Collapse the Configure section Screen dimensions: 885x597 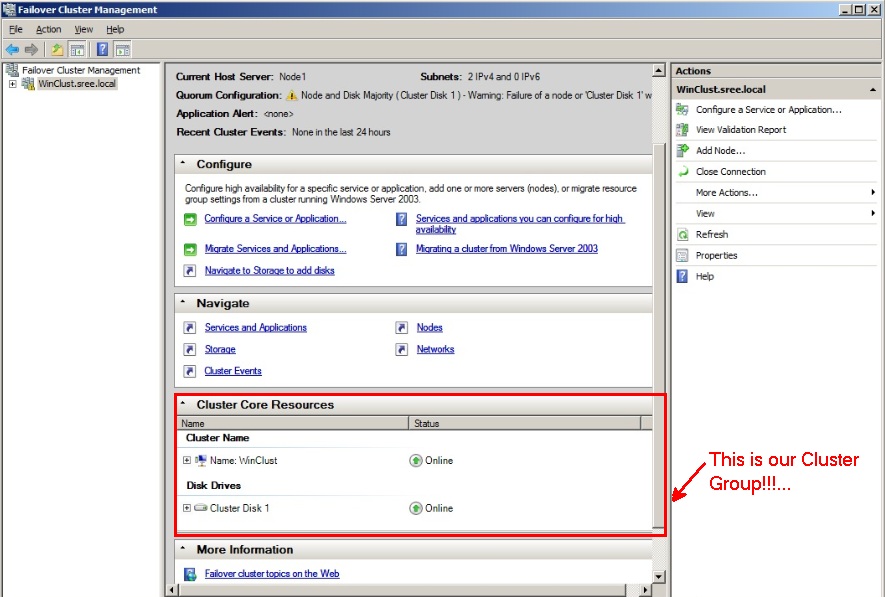[x=183, y=164]
